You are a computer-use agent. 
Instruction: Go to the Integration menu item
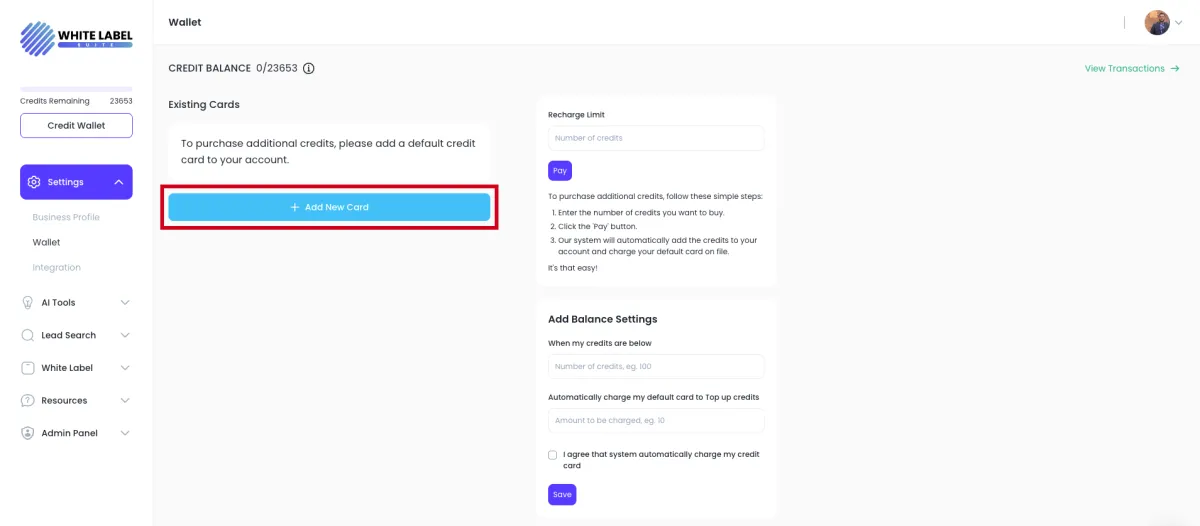(x=56, y=267)
